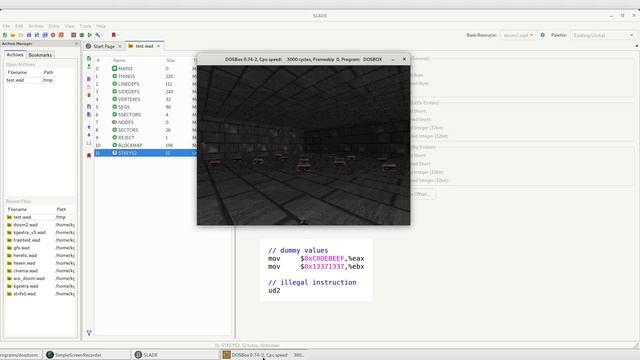Click the Save archive toolbar icon
Screen dimensions: 640x360
[29, 35]
